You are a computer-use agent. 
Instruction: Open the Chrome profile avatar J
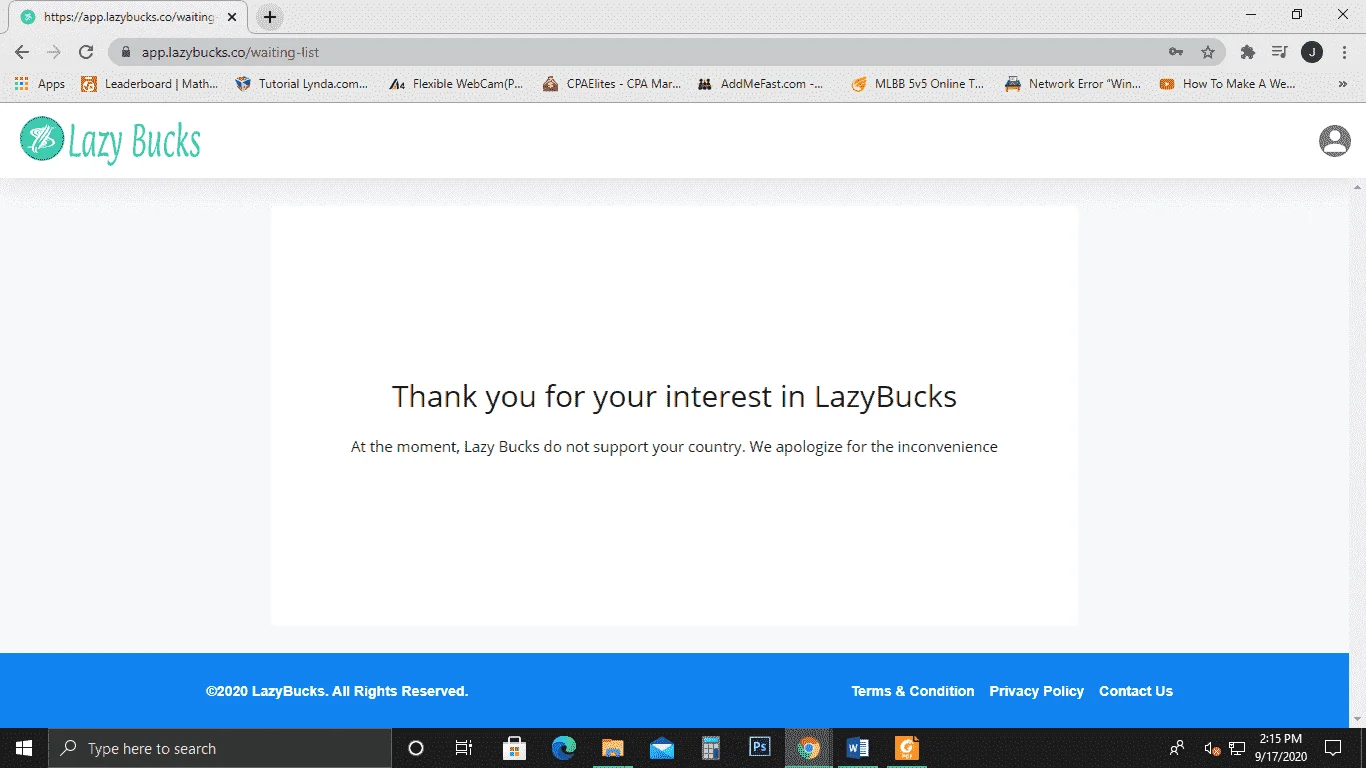click(x=1312, y=52)
